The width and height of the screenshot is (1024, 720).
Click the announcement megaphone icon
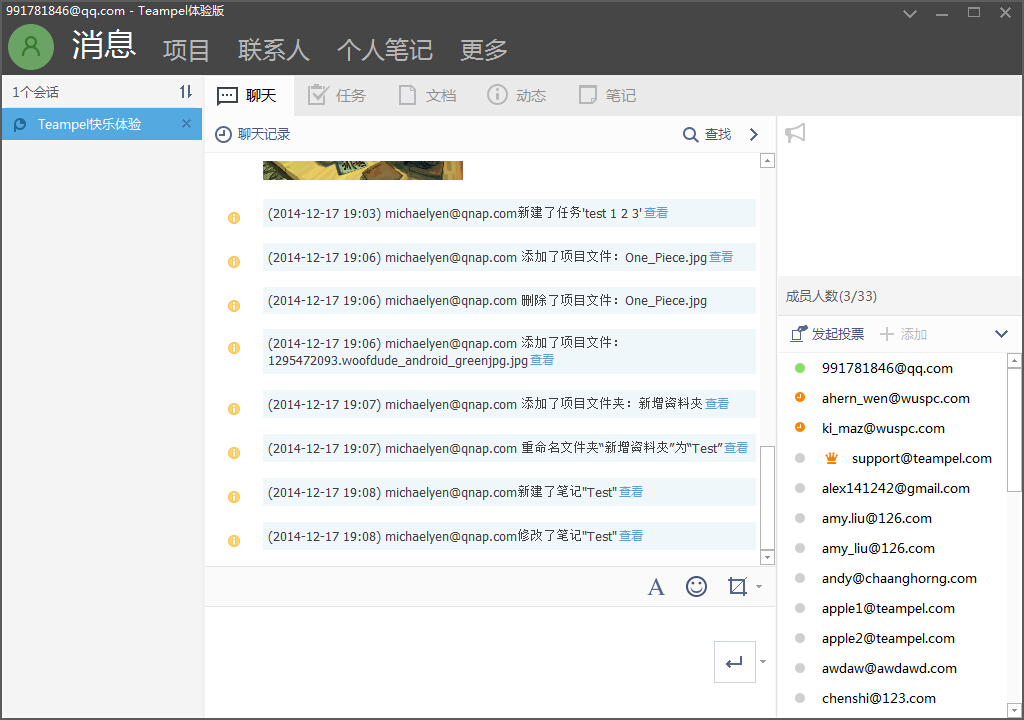(x=795, y=133)
